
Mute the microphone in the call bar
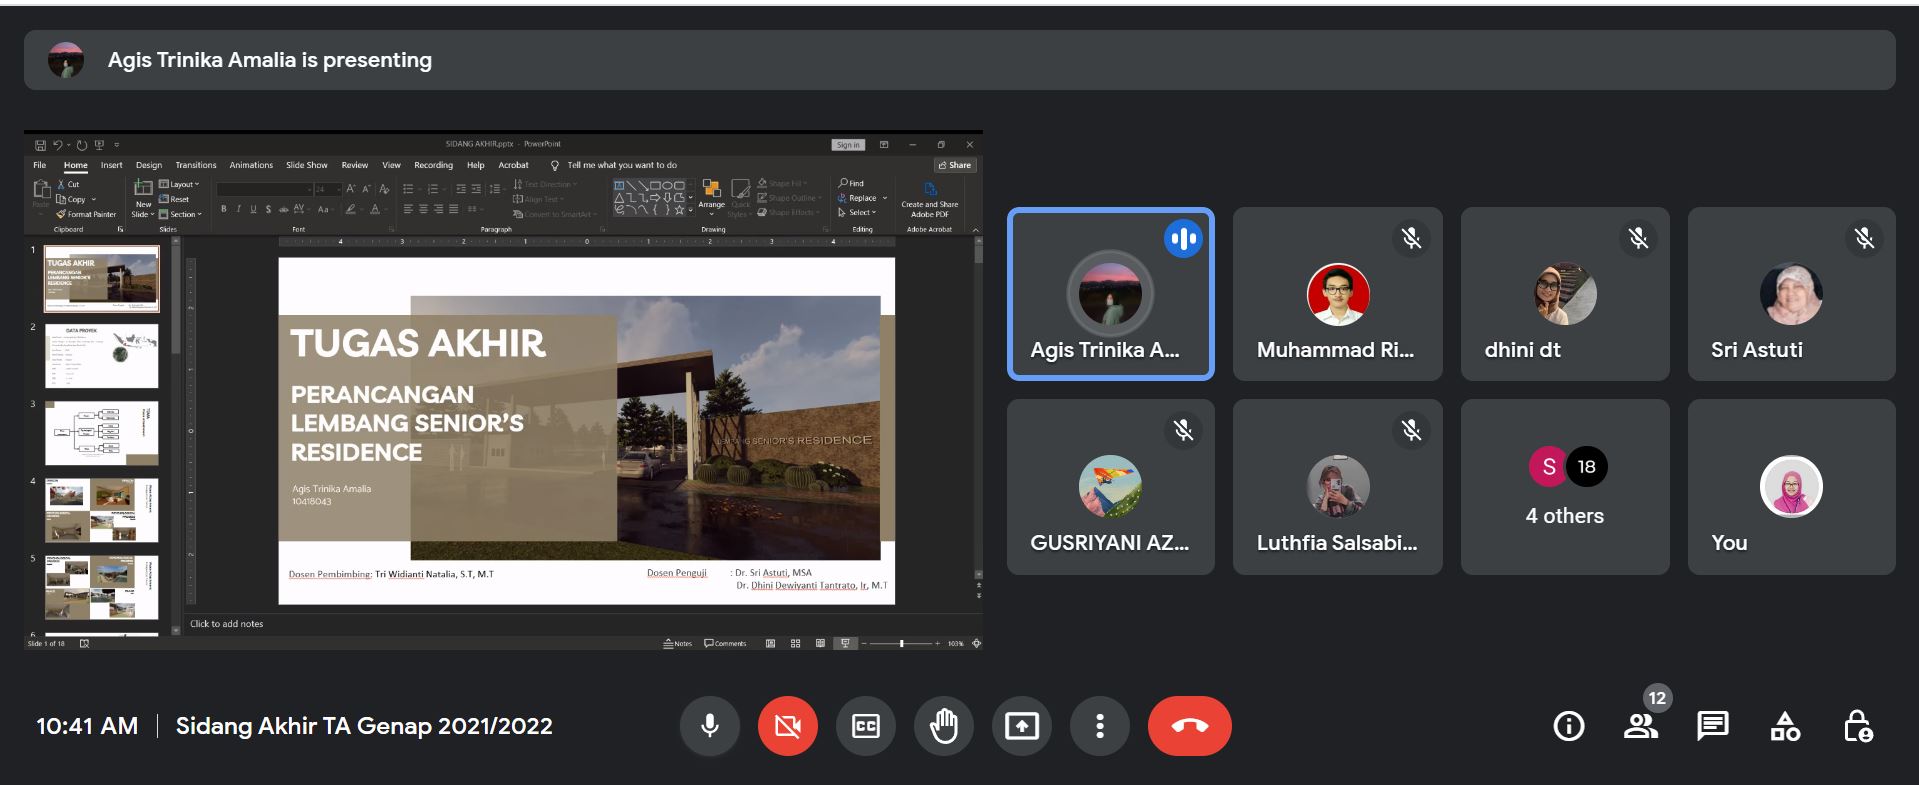709,726
